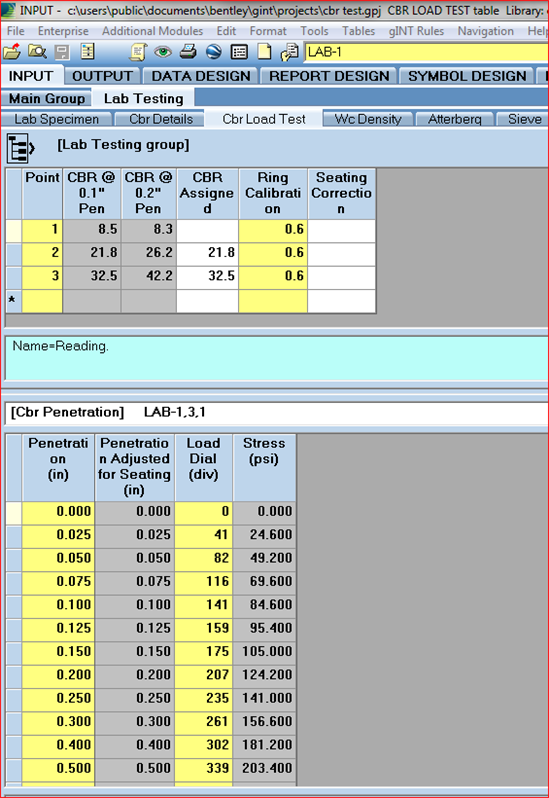Screen dimensions: 549x798
Task: Click the list form icon in toolbar
Action: (239, 52)
